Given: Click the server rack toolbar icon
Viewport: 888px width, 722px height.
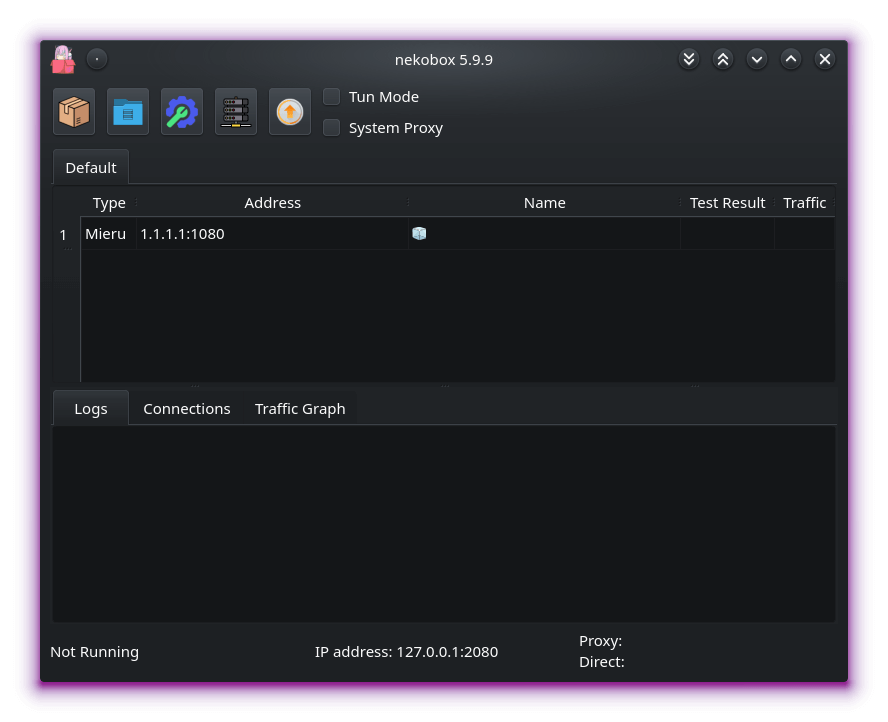Looking at the screenshot, I should click(x=236, y=111).
